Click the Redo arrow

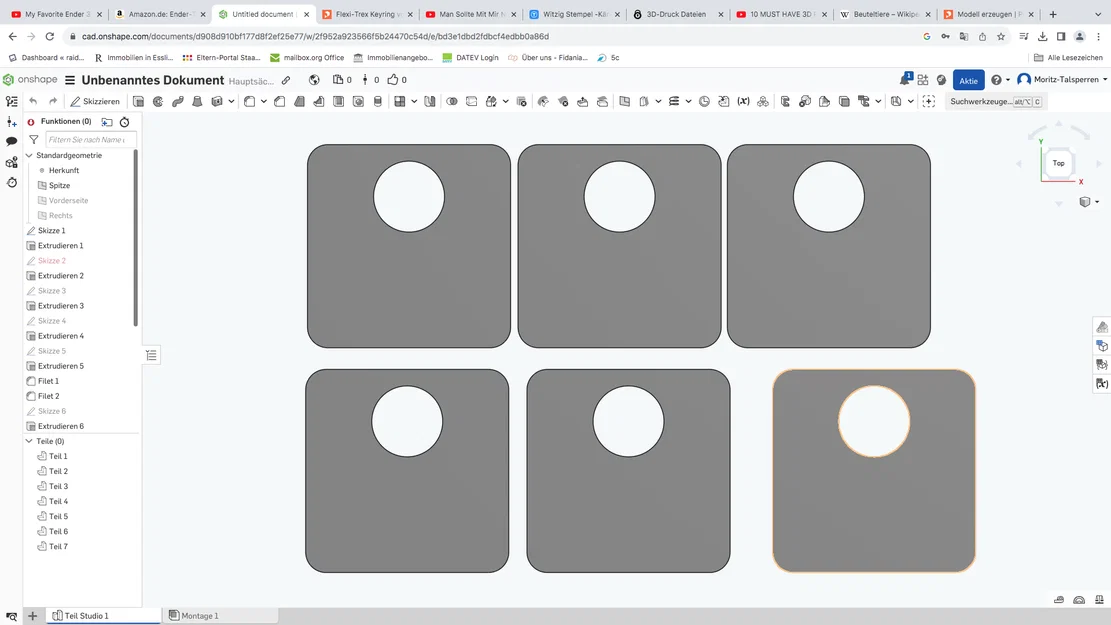point(53,101)
